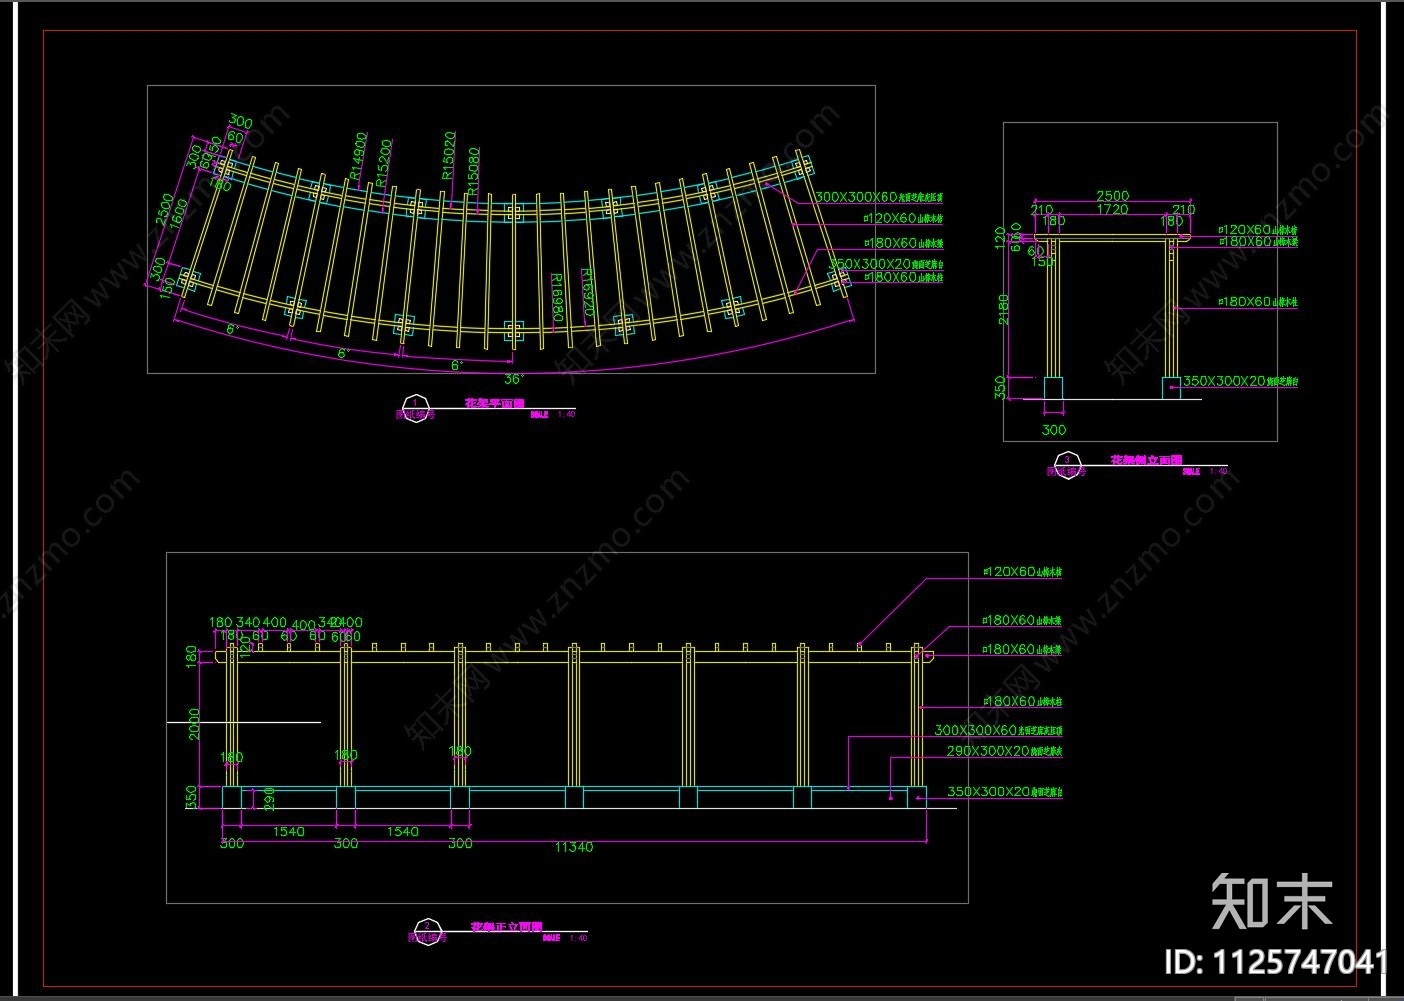The width and height of the screenshot is (1404, 1001).
Task: Click the 290 dimension near the front elevation base
Action: click(268, 797)
